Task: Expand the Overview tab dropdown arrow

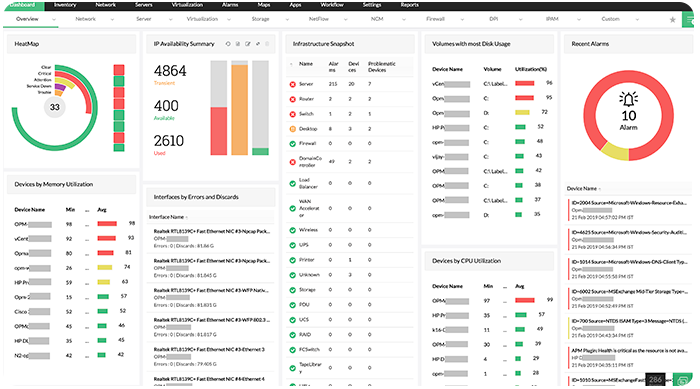Action: tap(54, 19)
